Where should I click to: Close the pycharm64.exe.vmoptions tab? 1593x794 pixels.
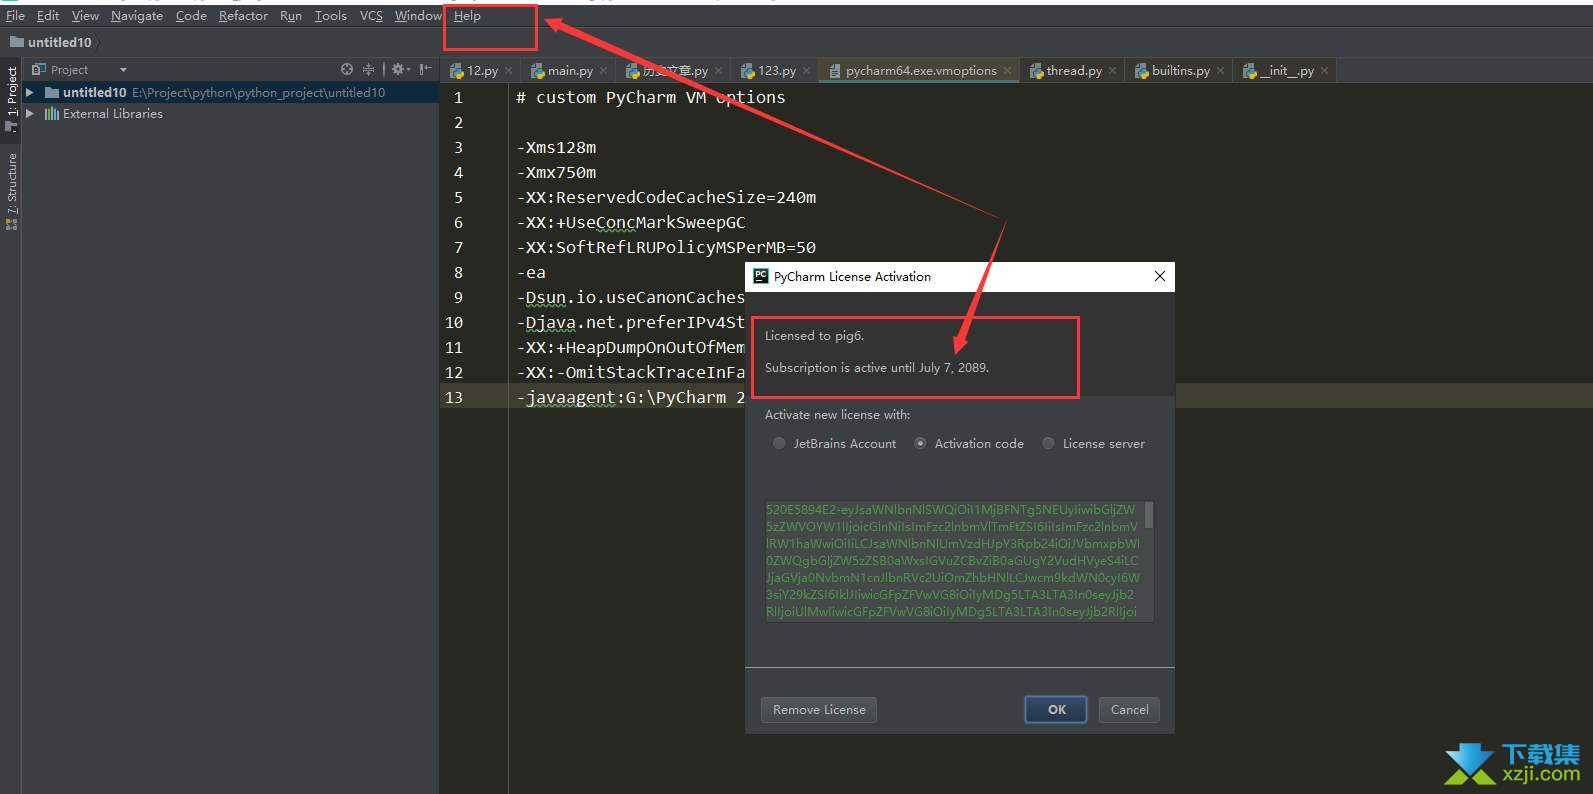[1008, 71]
